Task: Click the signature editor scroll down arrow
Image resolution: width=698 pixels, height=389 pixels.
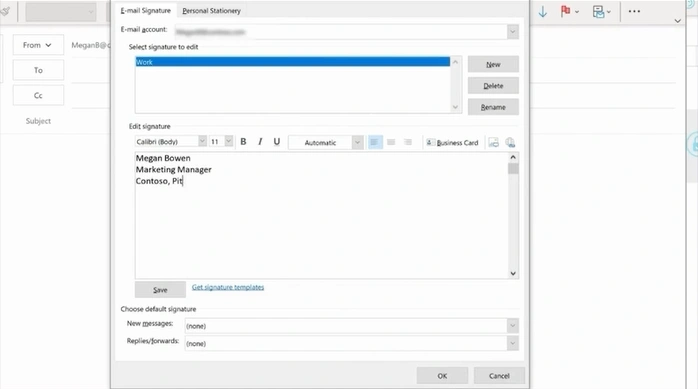Action: (513, 273)
